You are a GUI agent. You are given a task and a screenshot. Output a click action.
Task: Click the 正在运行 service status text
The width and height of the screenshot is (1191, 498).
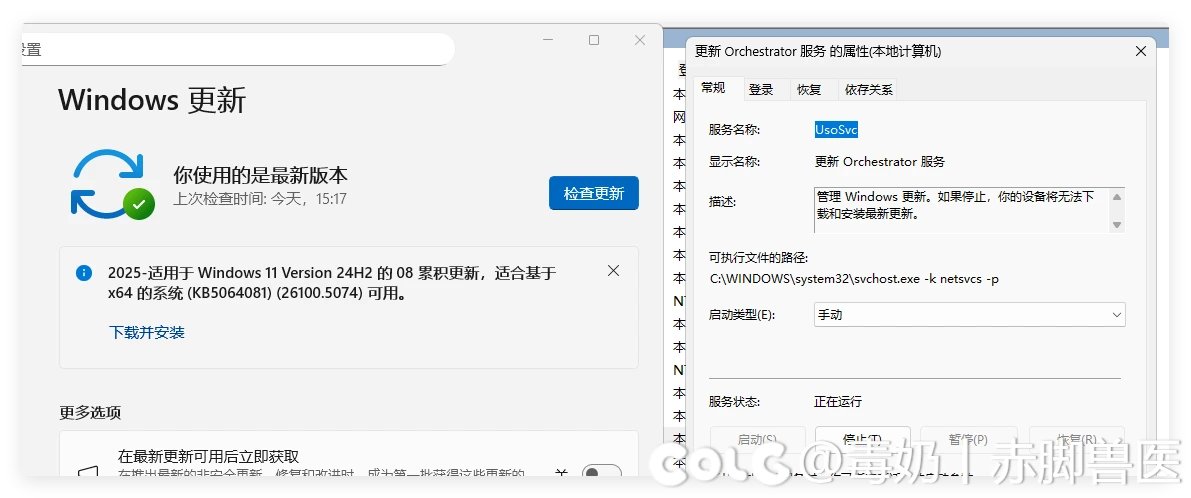tap(838, 402)
